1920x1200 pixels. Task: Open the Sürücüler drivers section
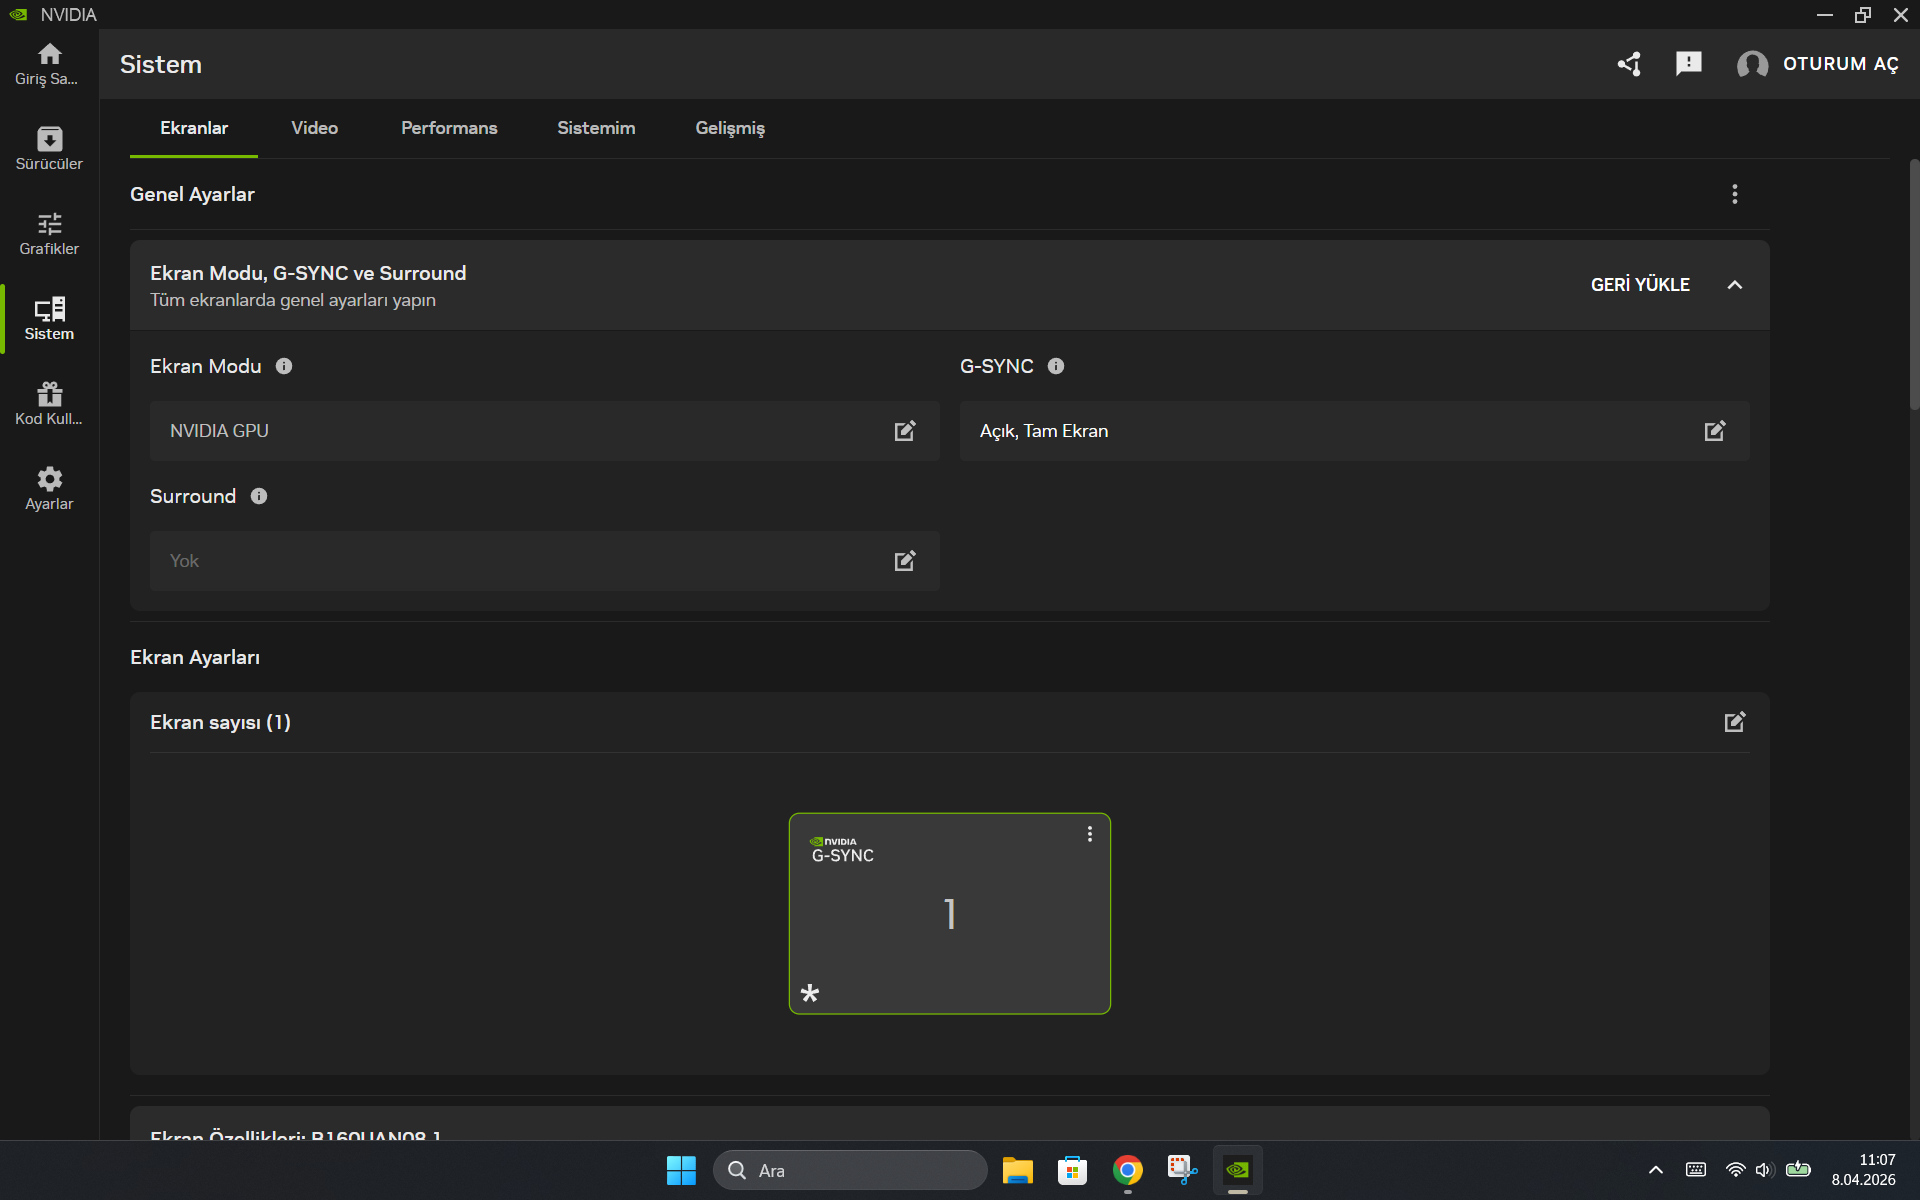pyautogui.click(x=49, y=149)
